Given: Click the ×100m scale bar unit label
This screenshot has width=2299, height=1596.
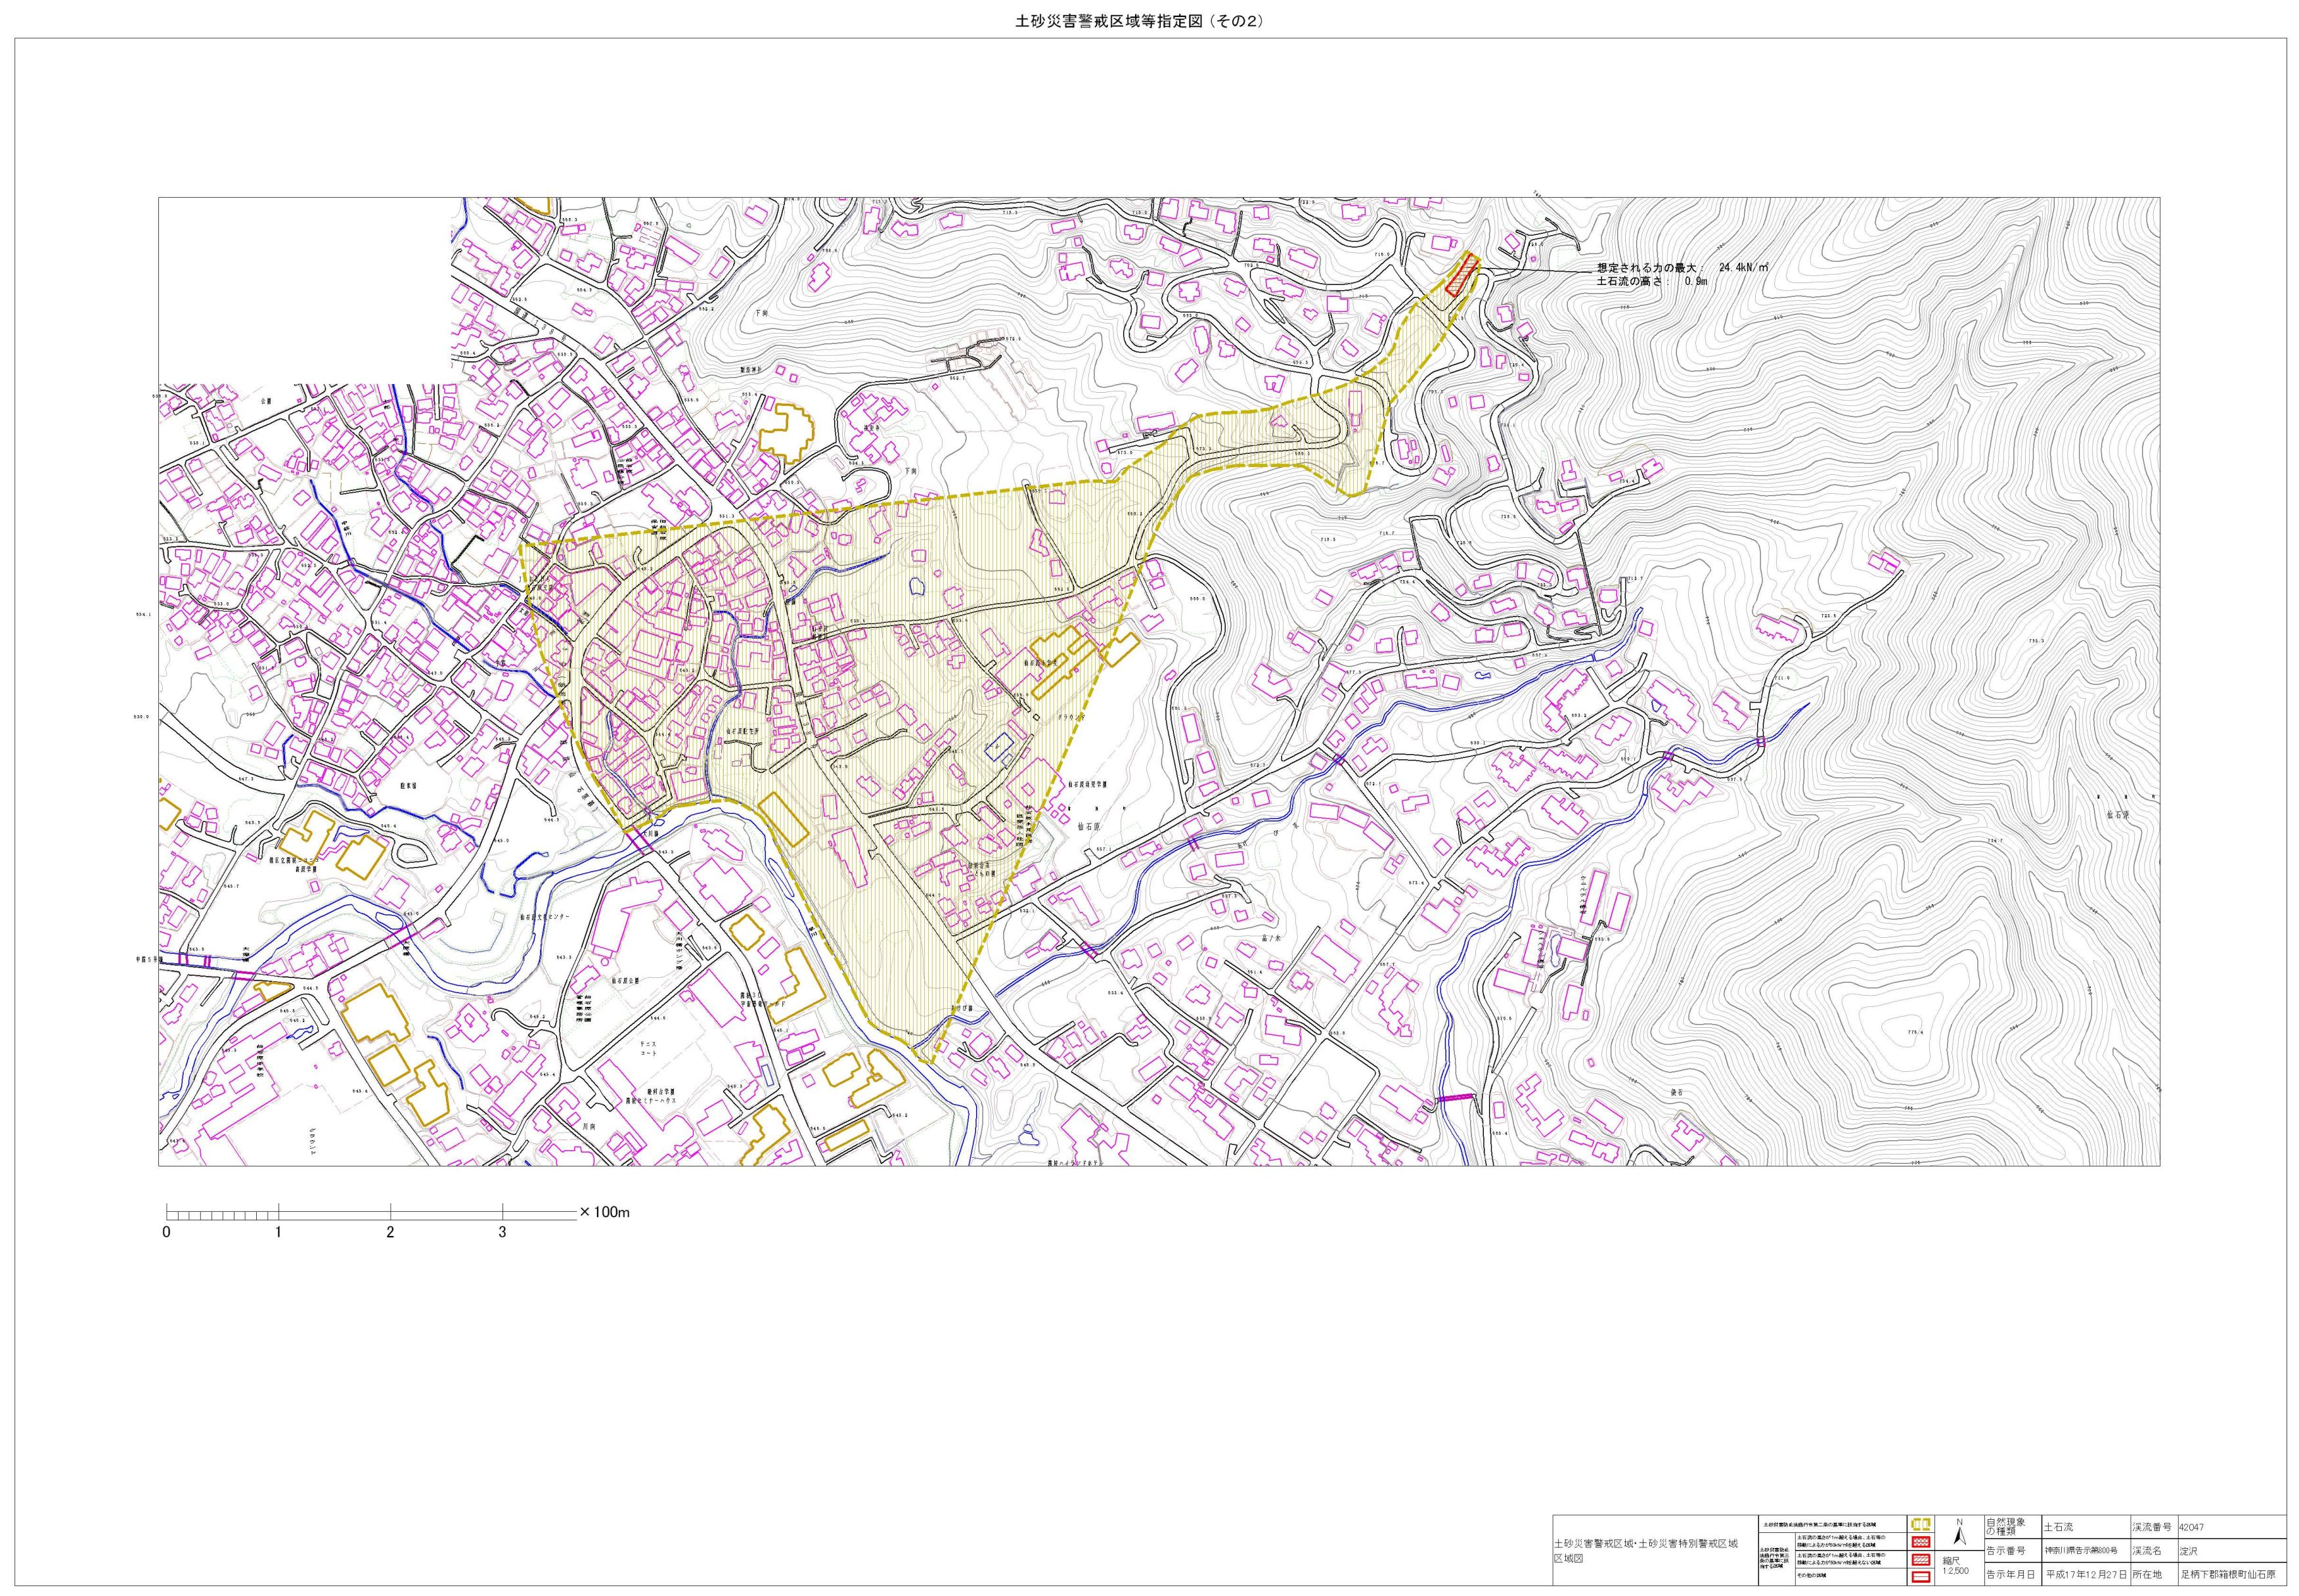Looking at the screenshot, I should point(603,1212).
